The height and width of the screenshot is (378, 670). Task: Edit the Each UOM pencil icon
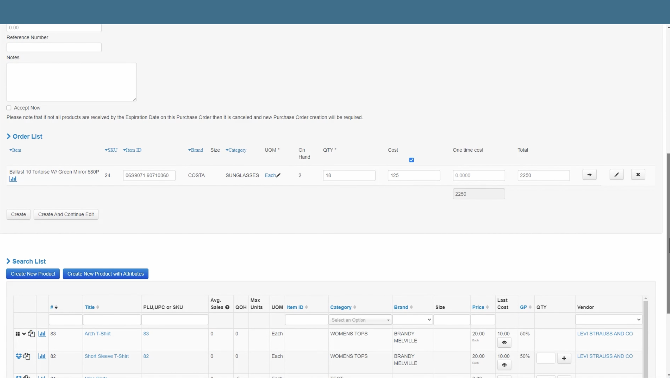(279, 175)
